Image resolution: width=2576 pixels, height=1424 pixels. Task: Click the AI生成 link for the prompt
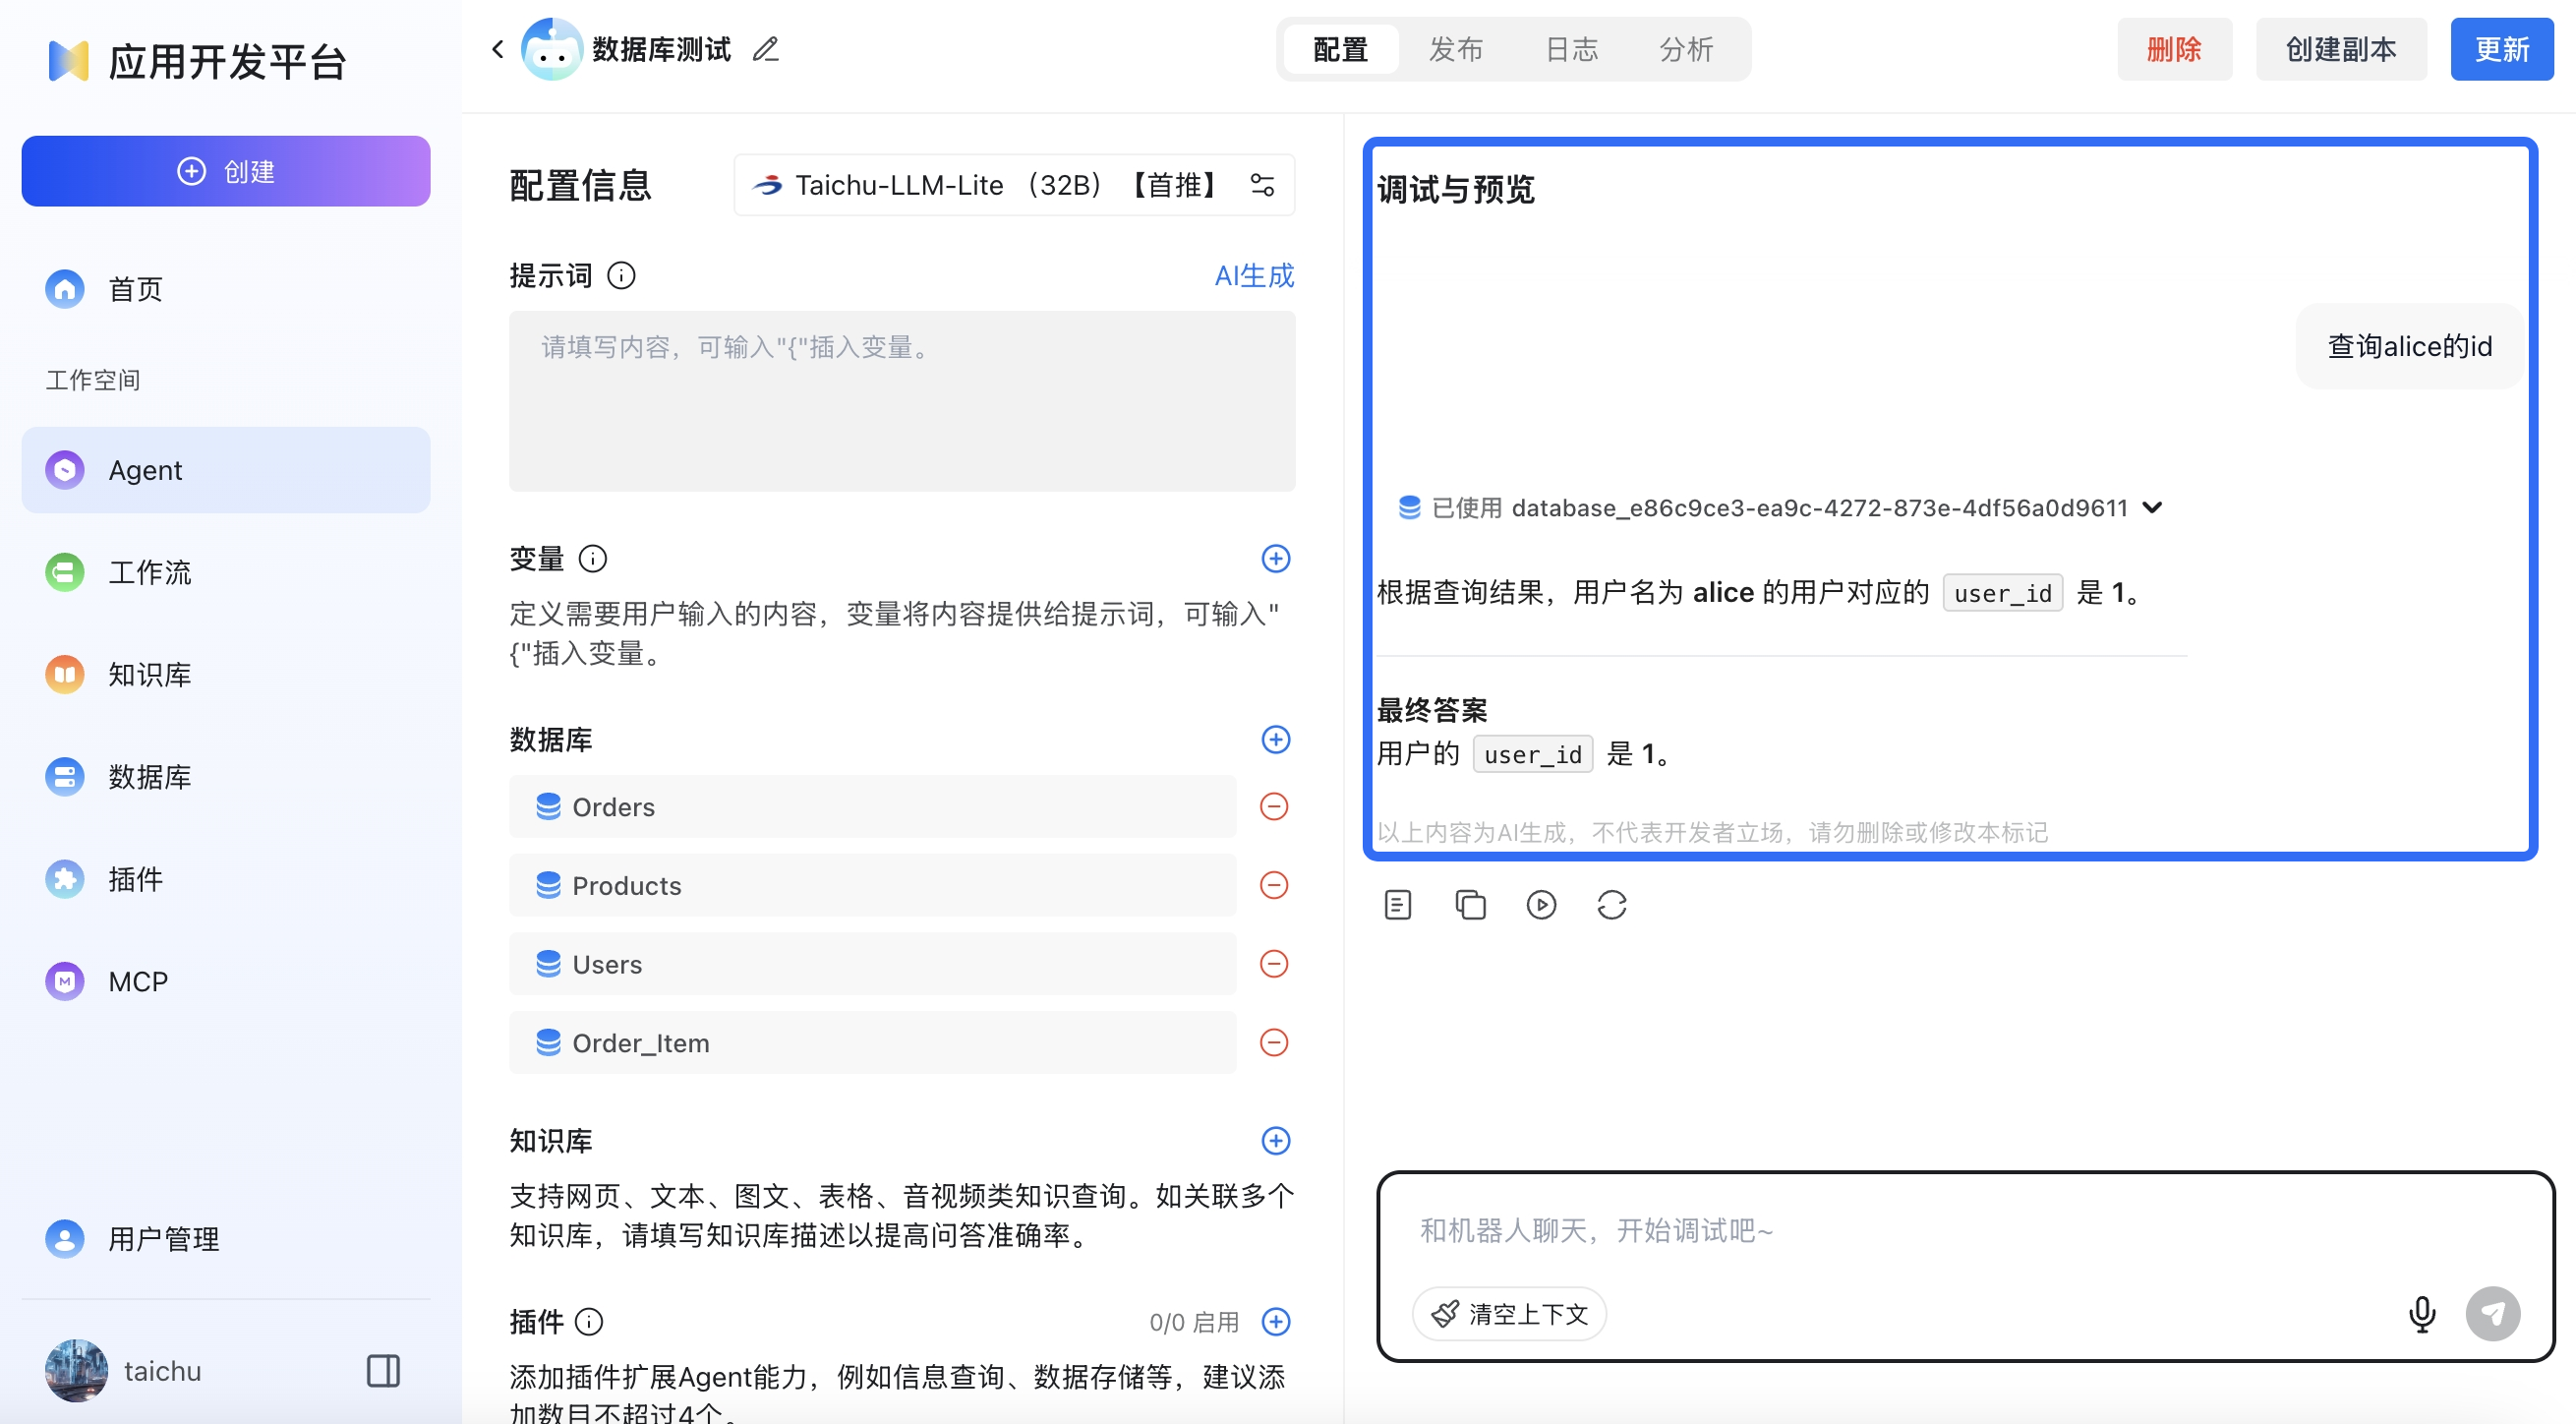tap(1253, 275)
